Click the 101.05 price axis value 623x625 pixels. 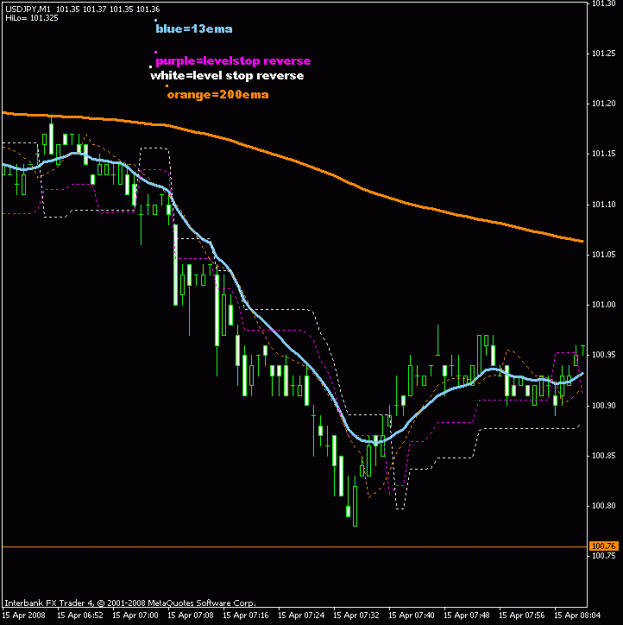(604, 254)
